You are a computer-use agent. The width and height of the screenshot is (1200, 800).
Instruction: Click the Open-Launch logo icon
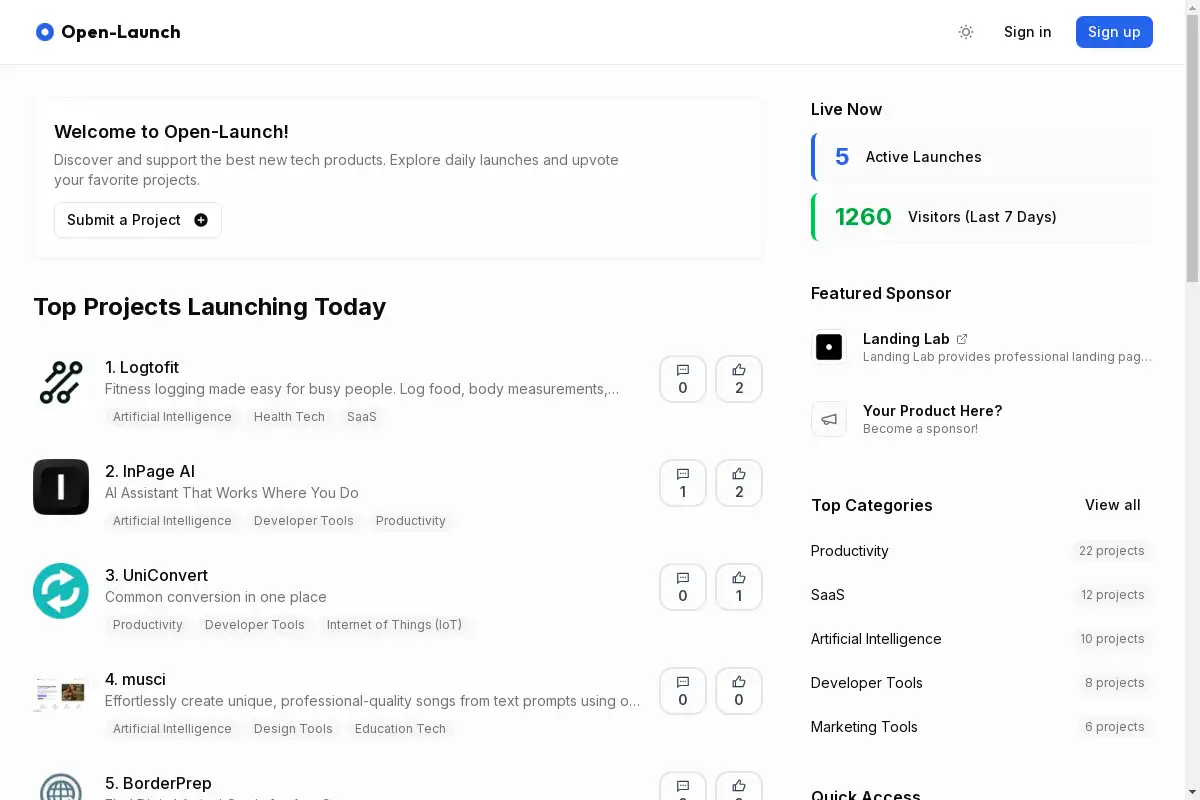44,32
